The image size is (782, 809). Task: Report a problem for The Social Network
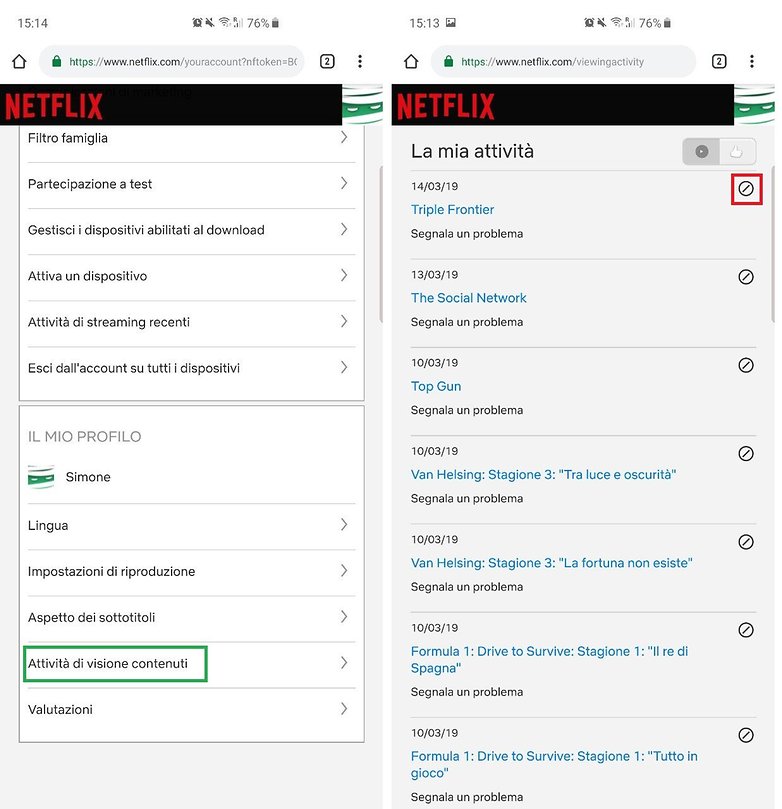(x=467, y=322)
